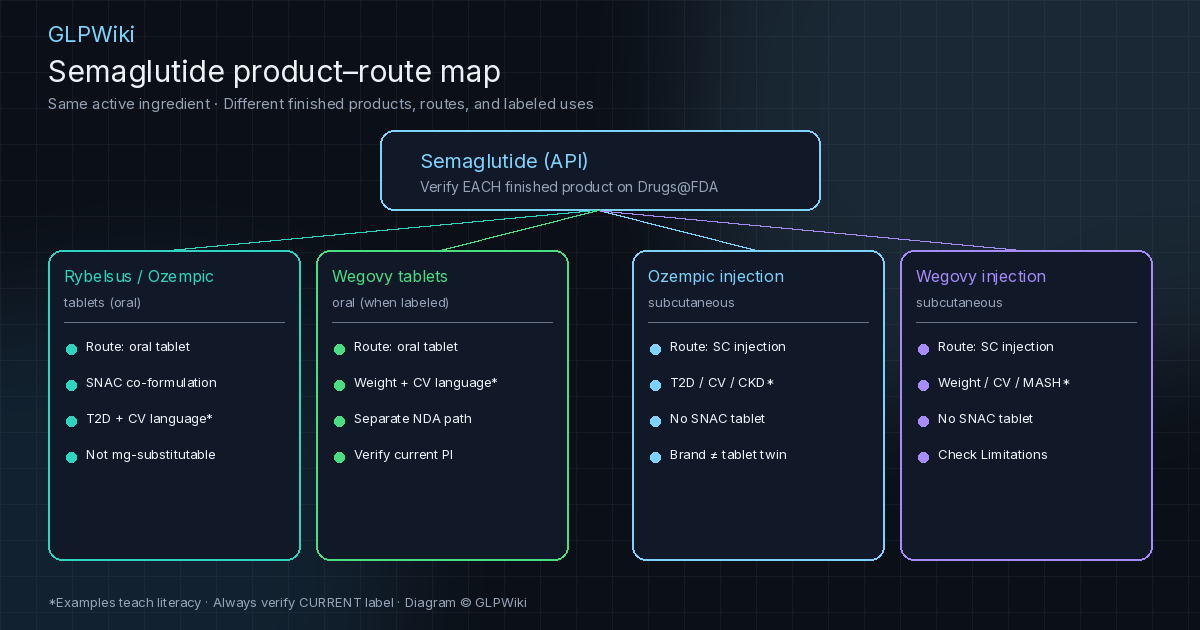
Task: Click the footer note starting '*Examples teach literacy'
Action: pos(287,603)
